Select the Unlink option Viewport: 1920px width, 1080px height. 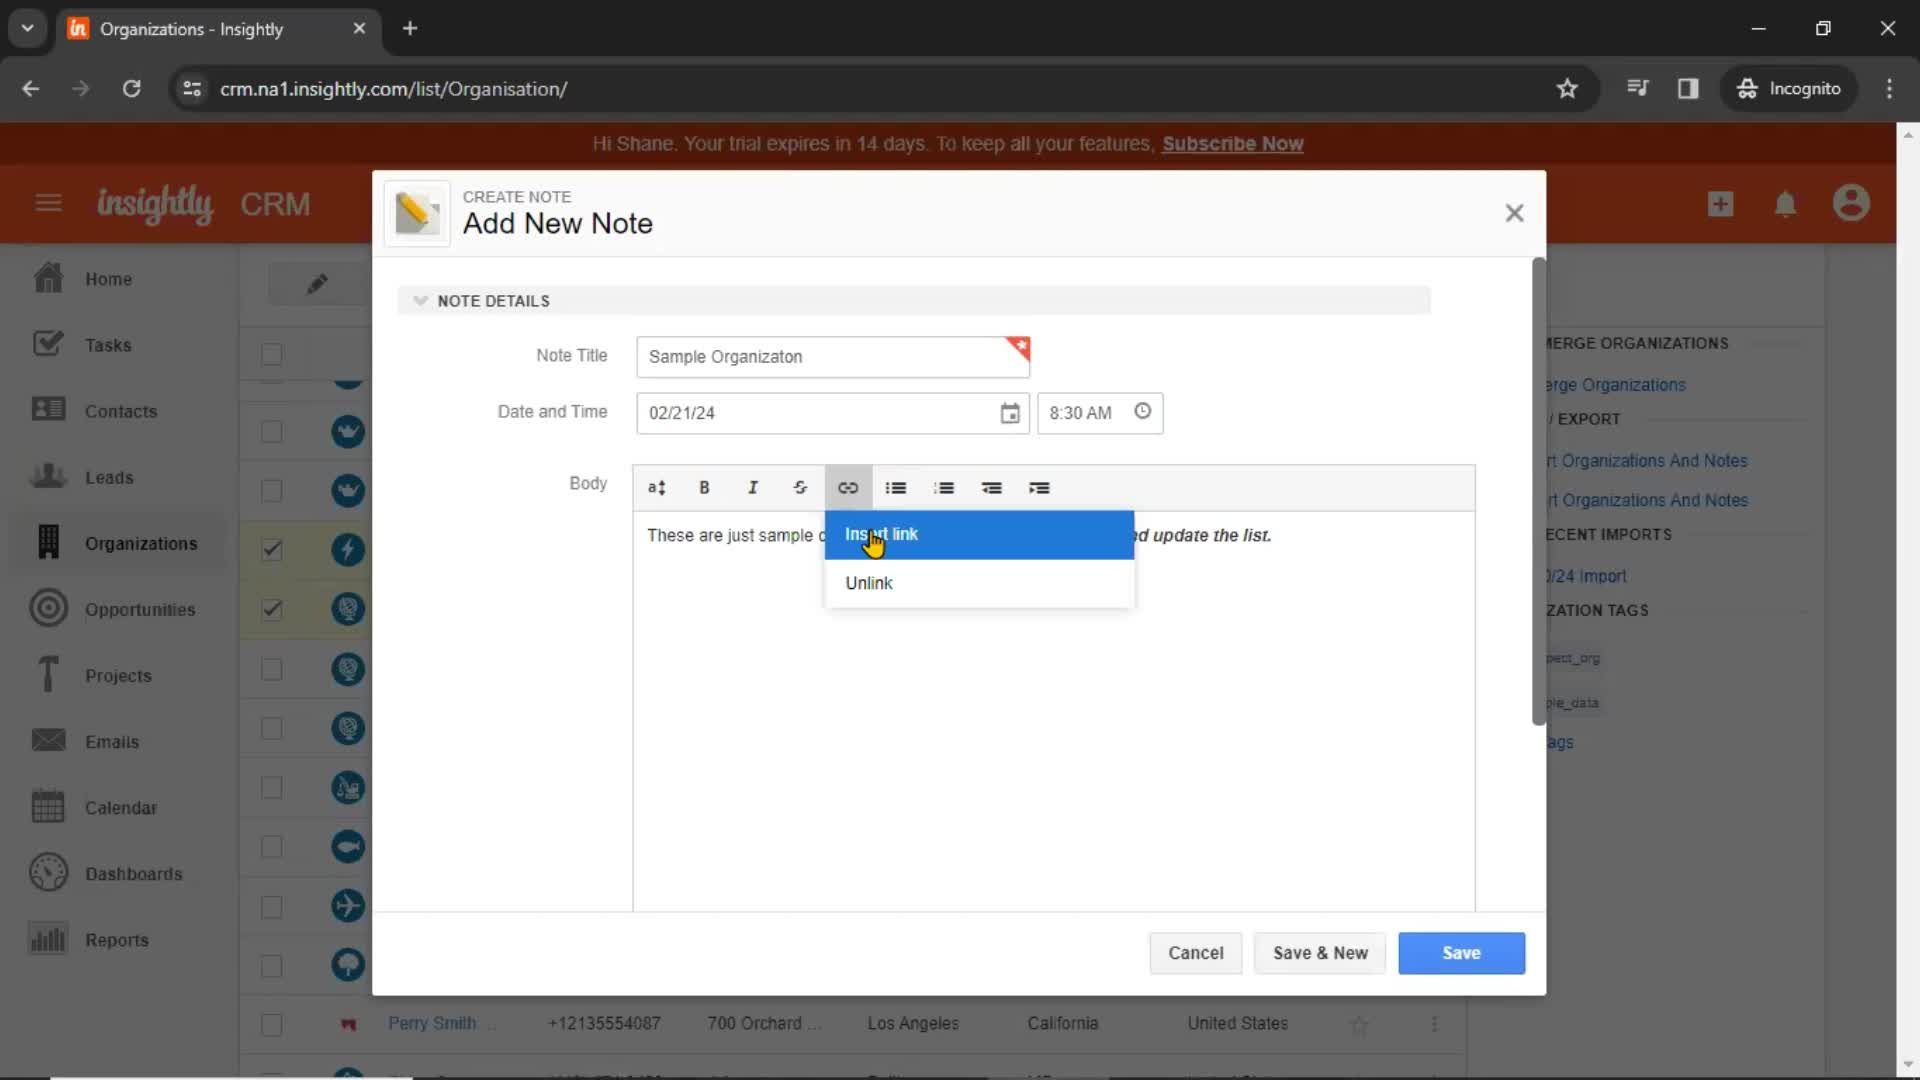(x=869, y=582)
